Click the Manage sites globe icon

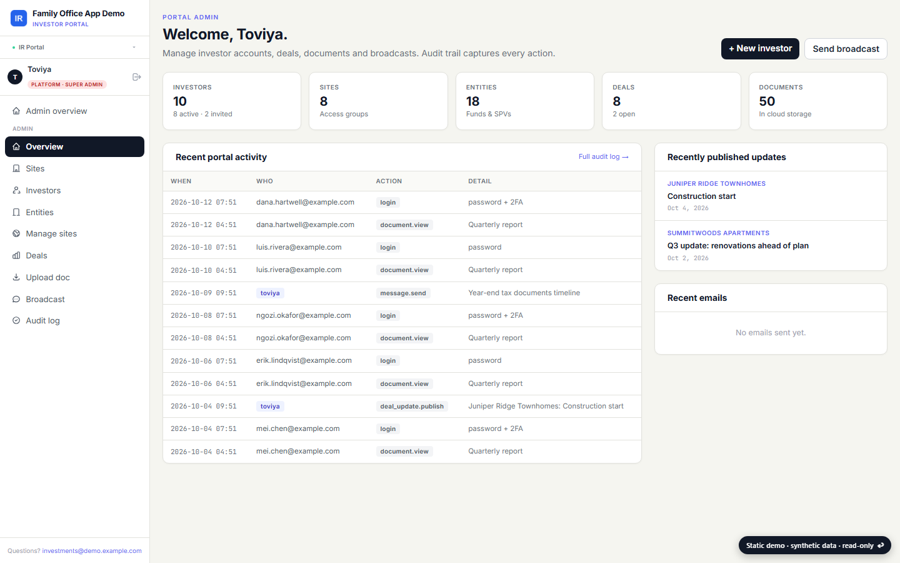[x=16, y=234]
